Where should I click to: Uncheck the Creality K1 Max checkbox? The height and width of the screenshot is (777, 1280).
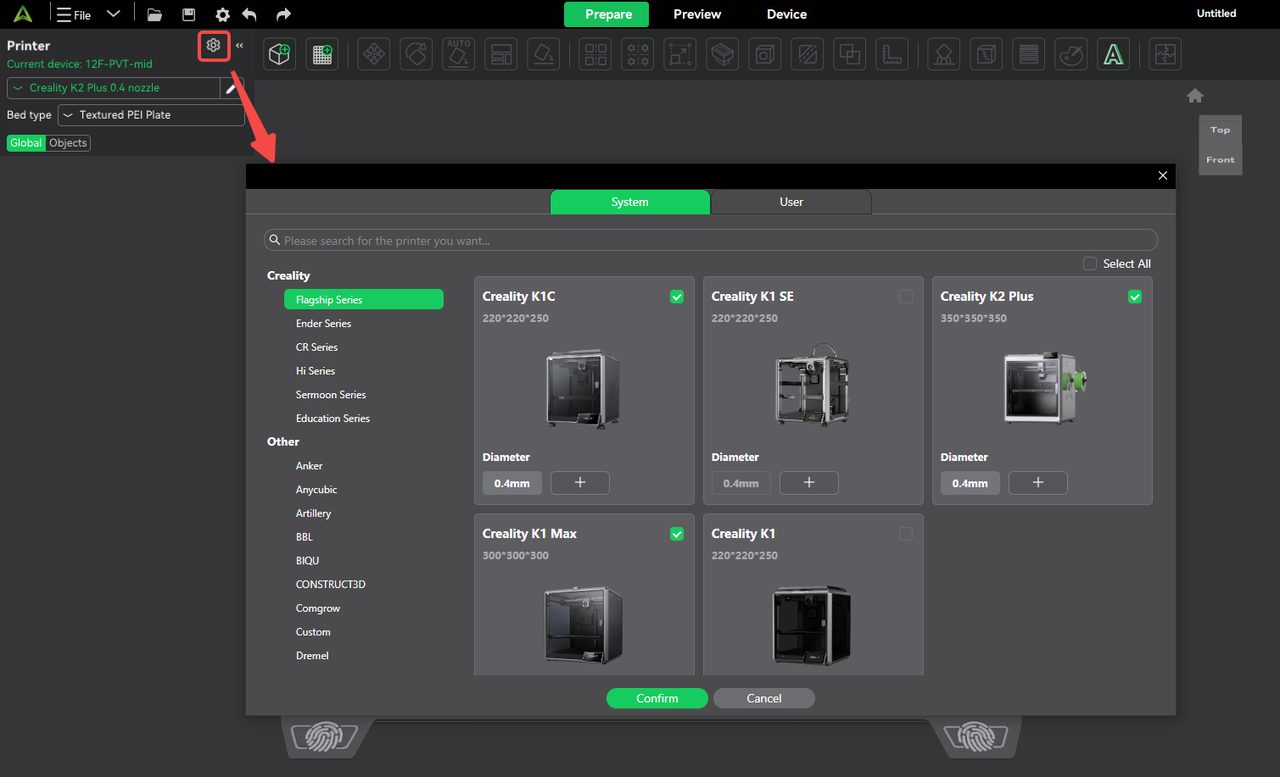click(x=677, y=534)
